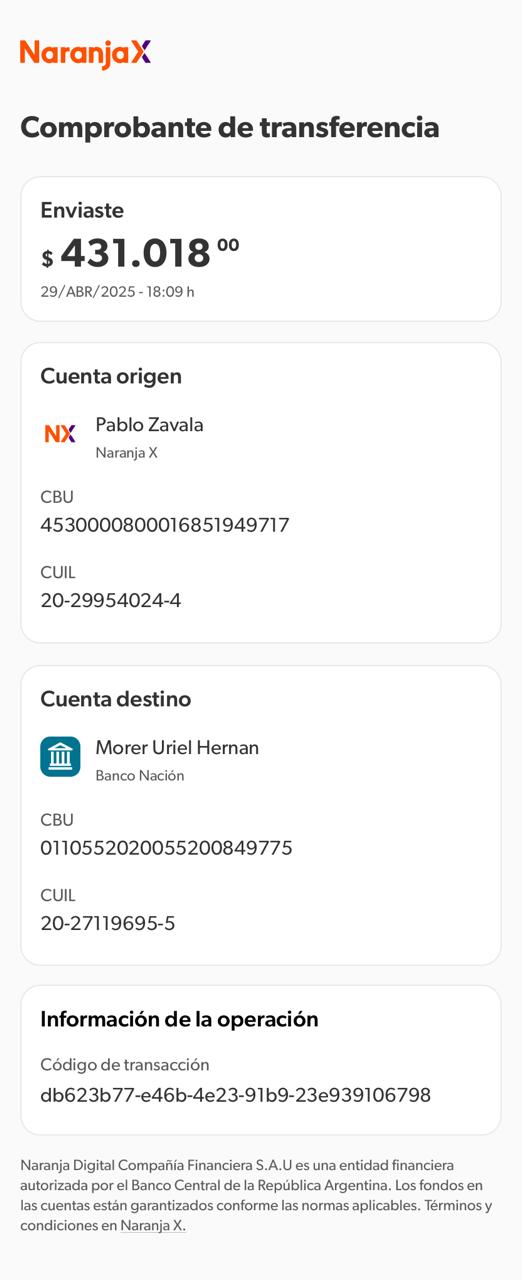Click the sent amount $431.018
Viewport: 522px width, 1280px height.
click(x=140, y=254)
